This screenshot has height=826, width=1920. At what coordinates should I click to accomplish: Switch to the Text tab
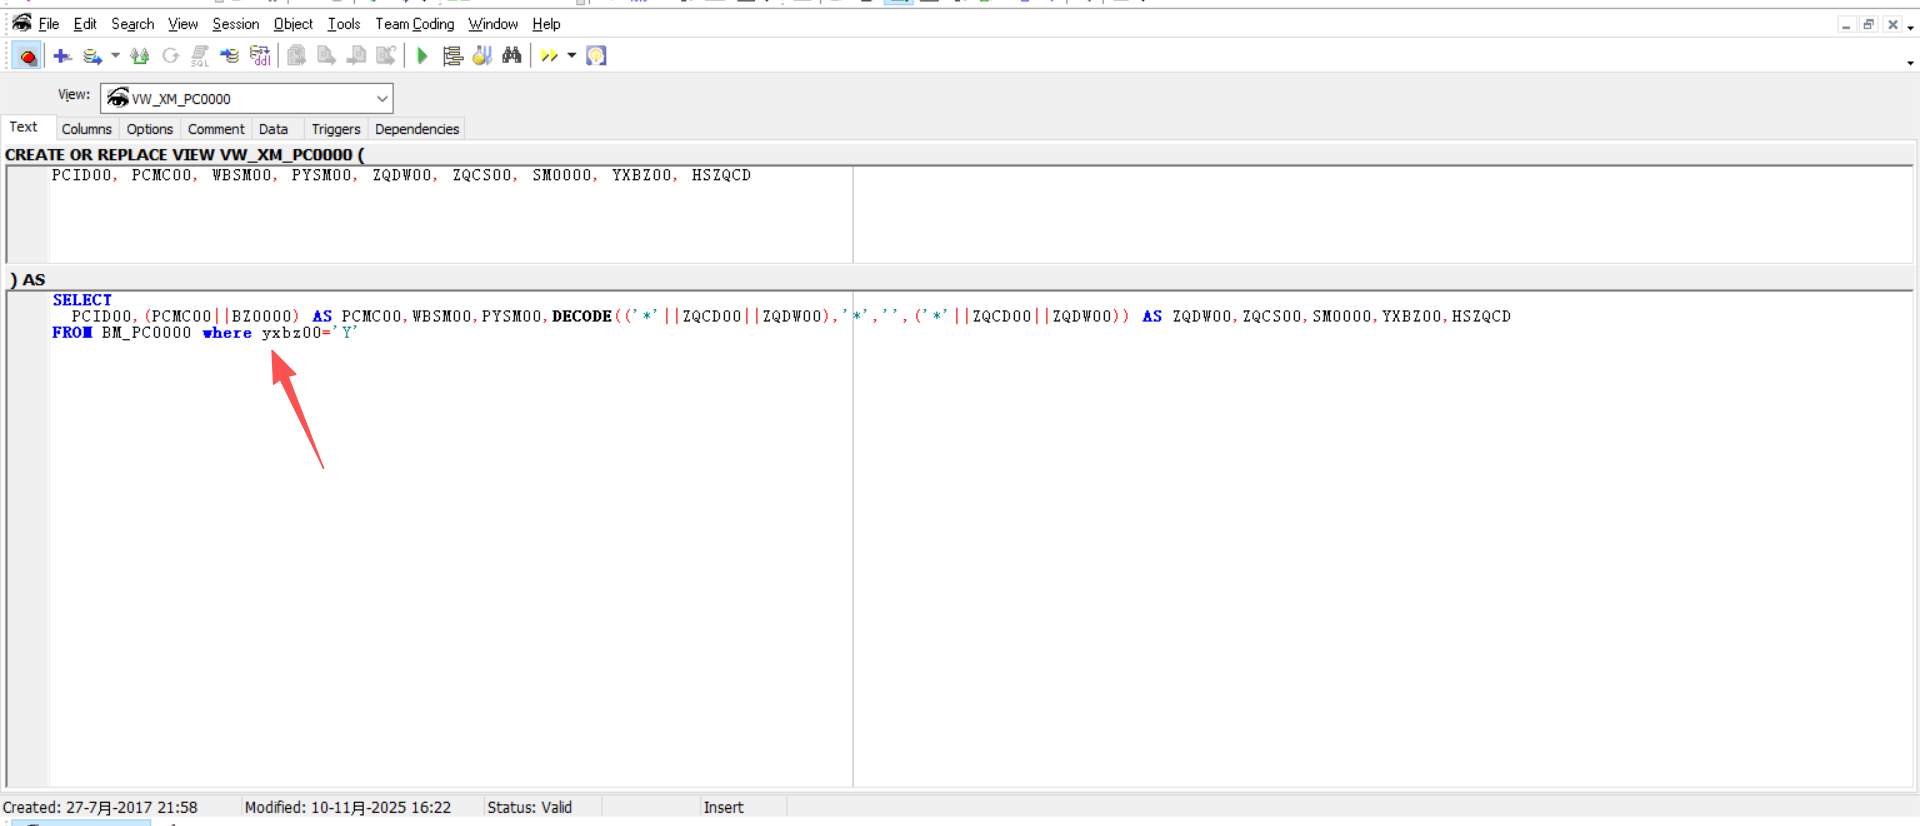coord(23,127)
